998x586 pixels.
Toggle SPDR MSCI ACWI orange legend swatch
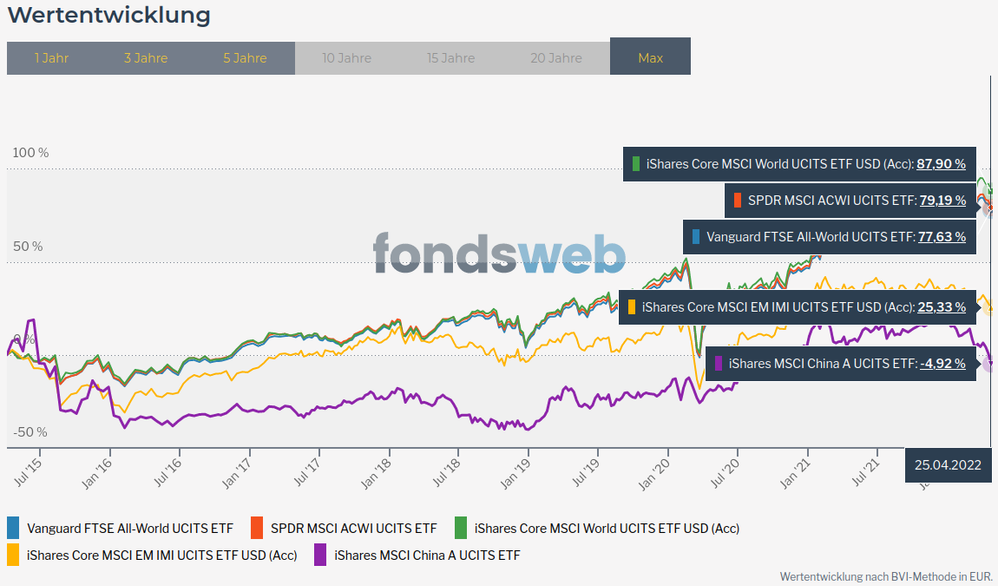[x=257, y=527]
